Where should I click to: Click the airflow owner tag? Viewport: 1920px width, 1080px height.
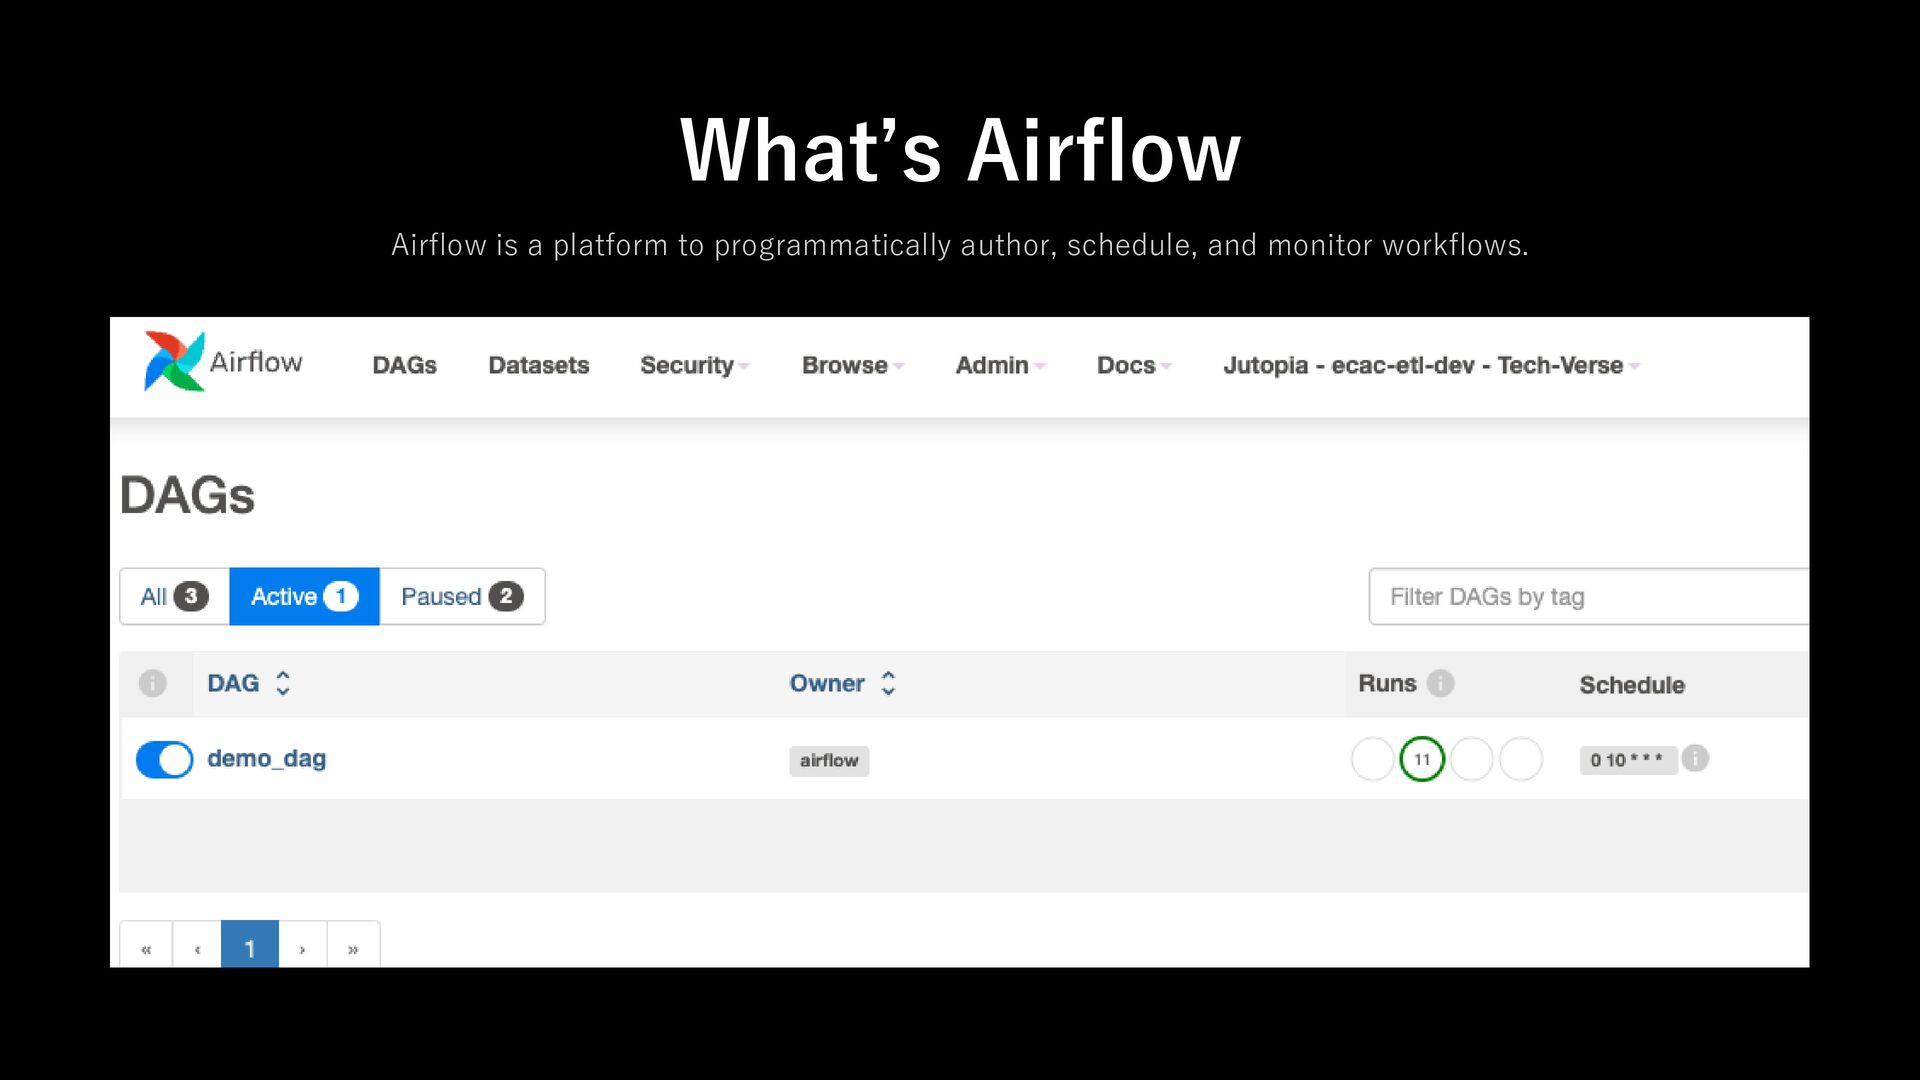[x=829, y=761]
